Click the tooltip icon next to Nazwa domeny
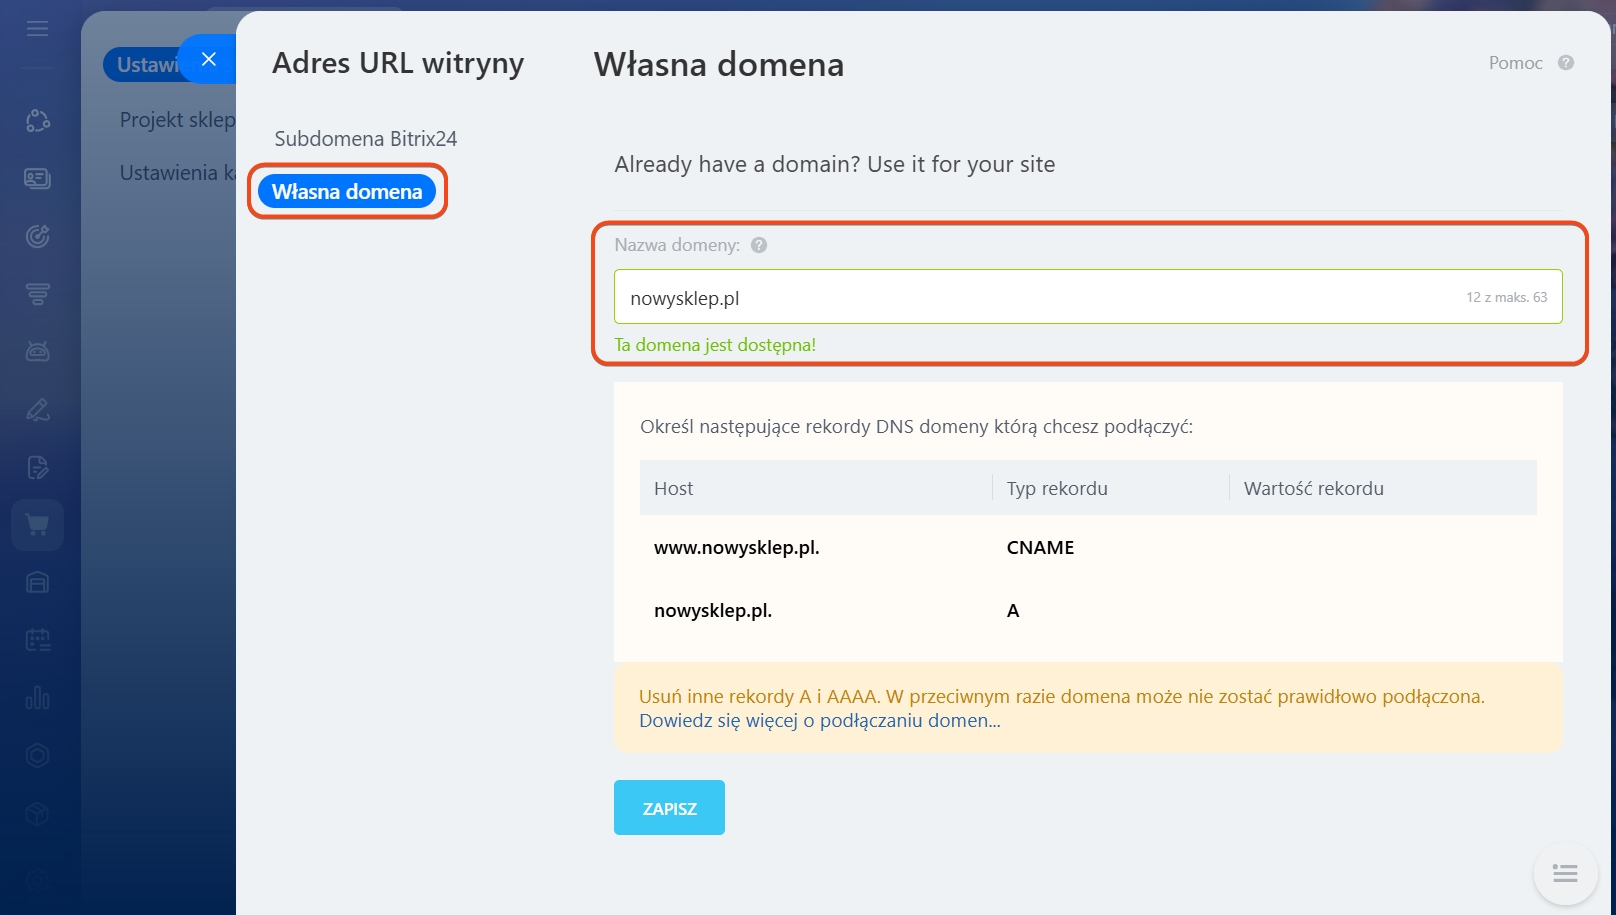1616x915 pixels. [759, 245]
